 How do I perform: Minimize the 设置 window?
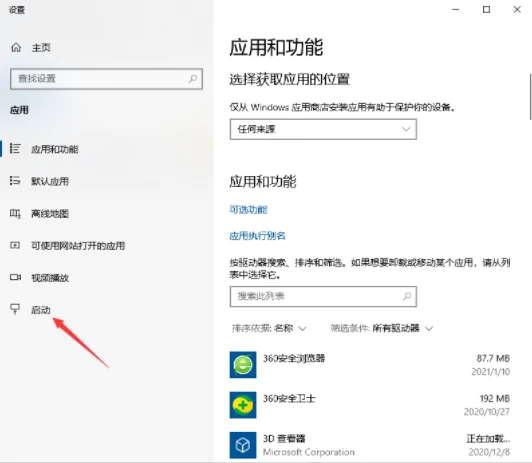(x=456, y=9)
